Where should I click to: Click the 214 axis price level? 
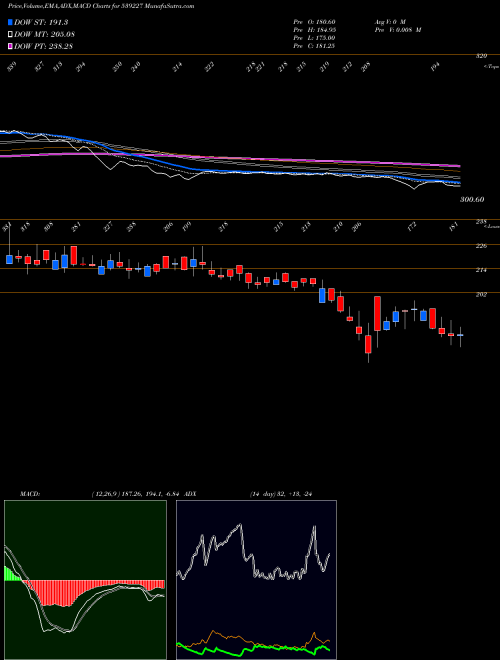[x=481, y=270]
